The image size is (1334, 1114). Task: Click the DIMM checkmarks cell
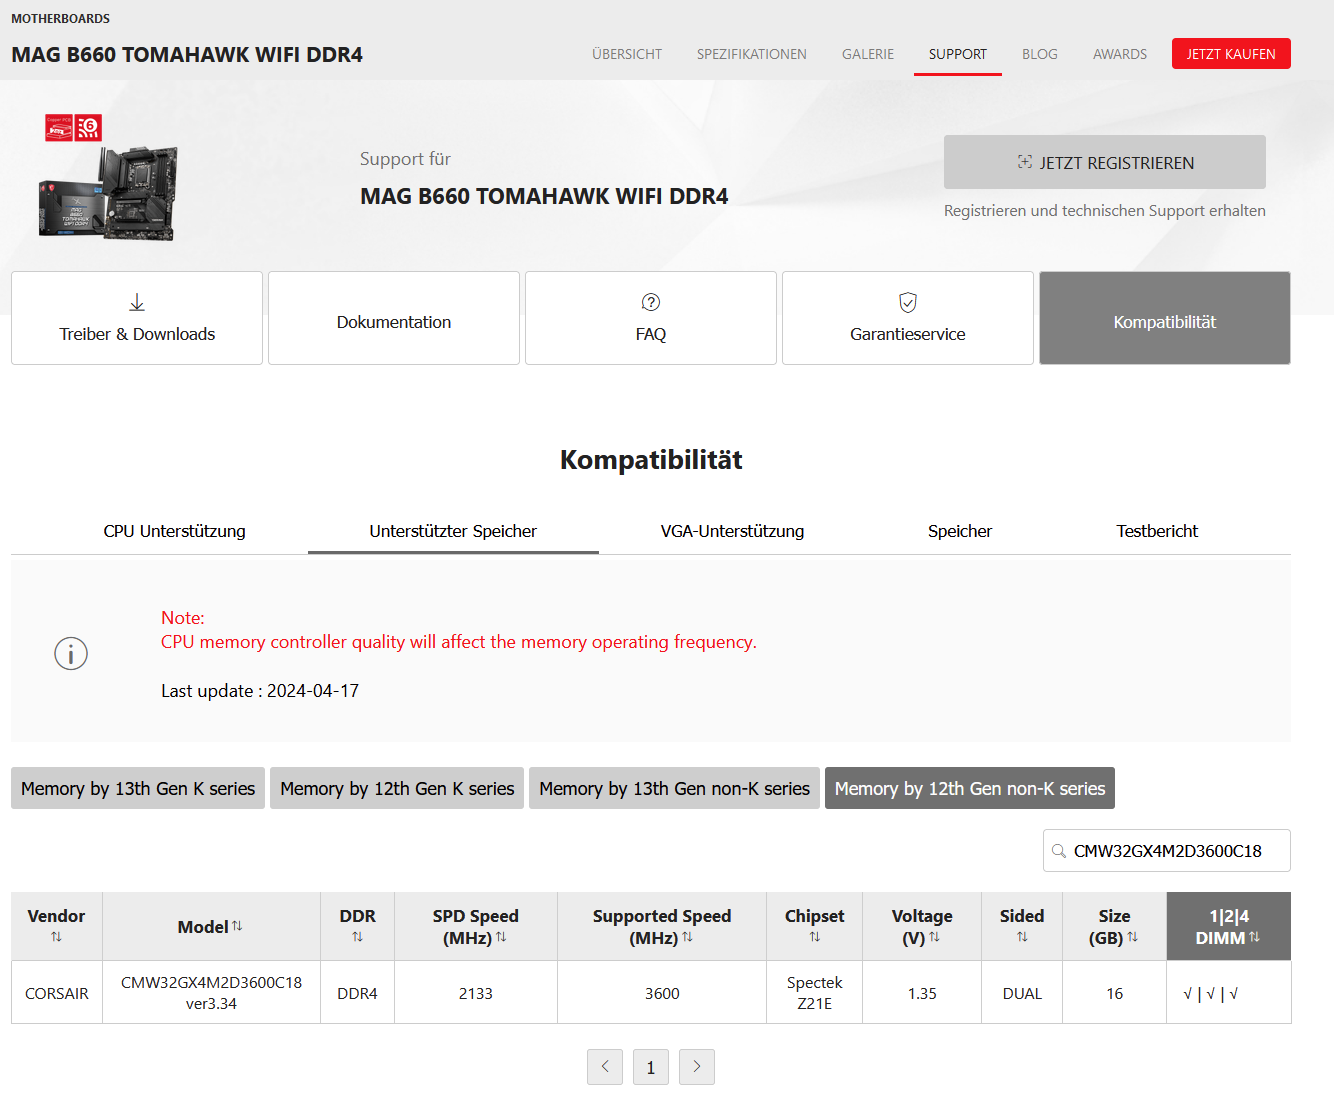[x=1229, y=993]
